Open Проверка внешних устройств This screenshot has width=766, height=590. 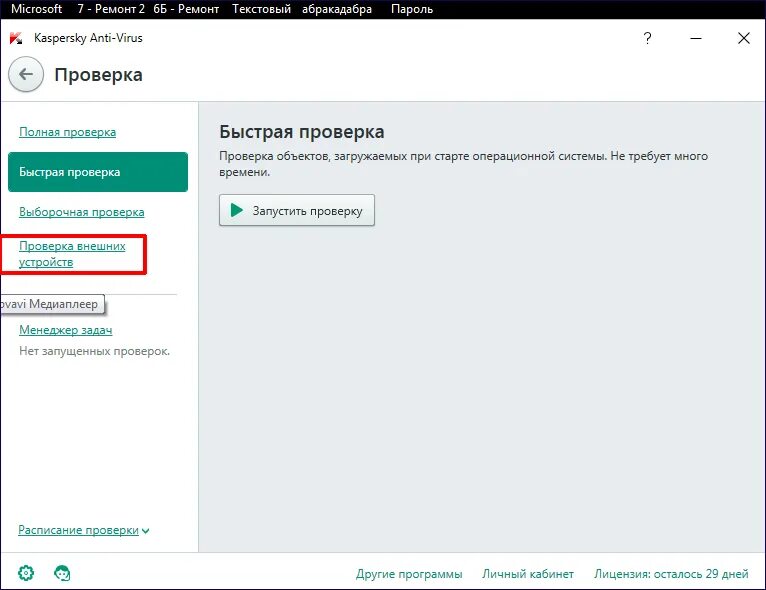point(72,254)
